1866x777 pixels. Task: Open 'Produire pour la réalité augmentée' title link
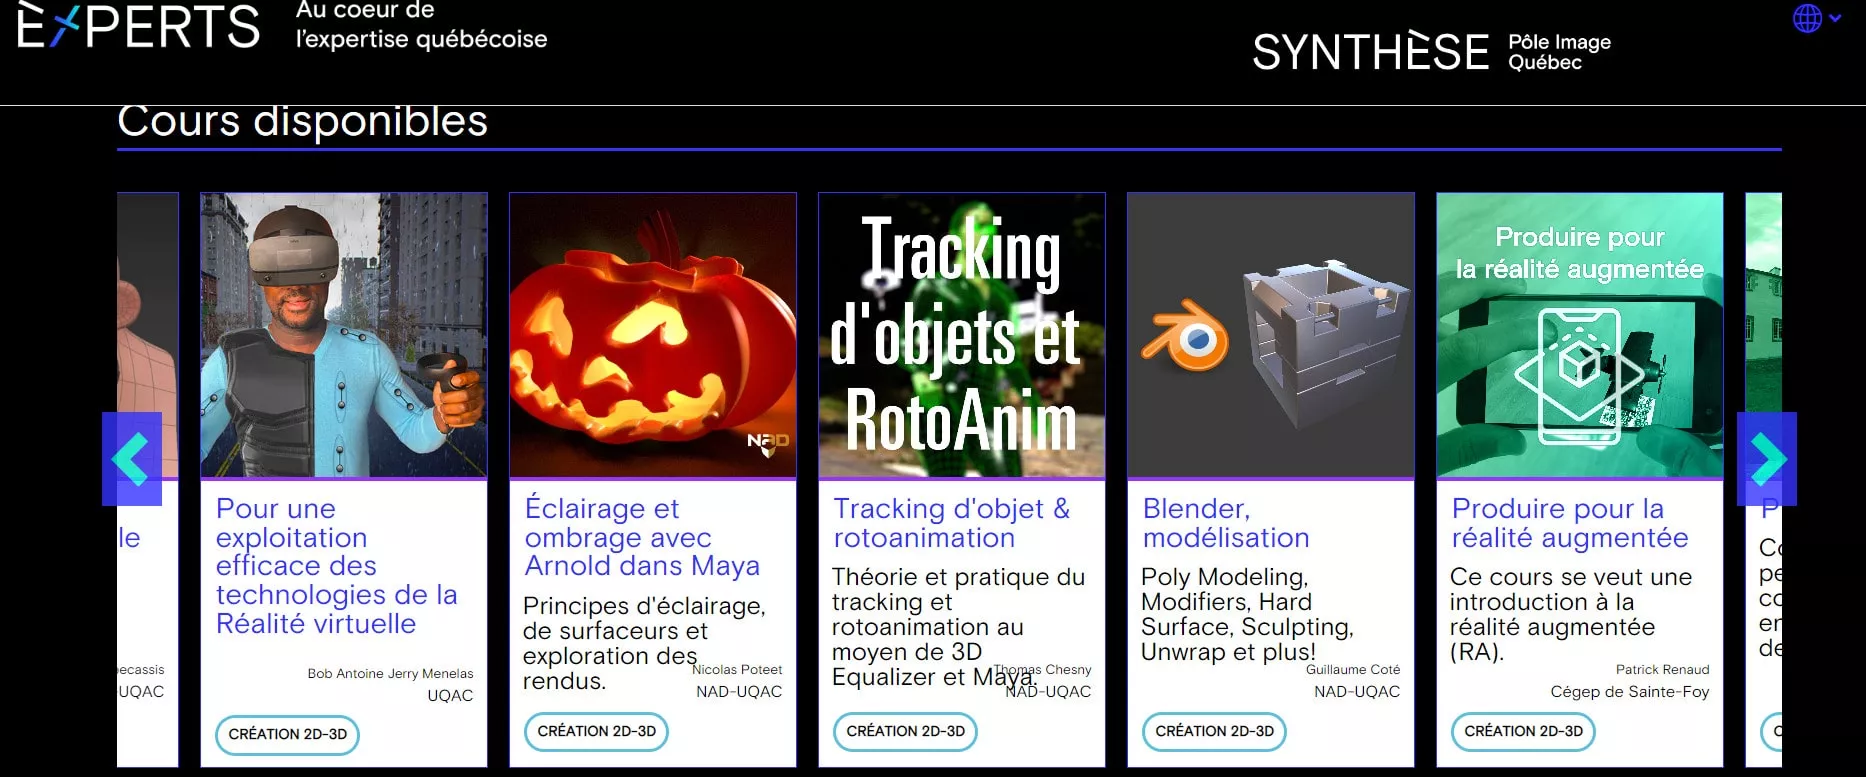1570,523
